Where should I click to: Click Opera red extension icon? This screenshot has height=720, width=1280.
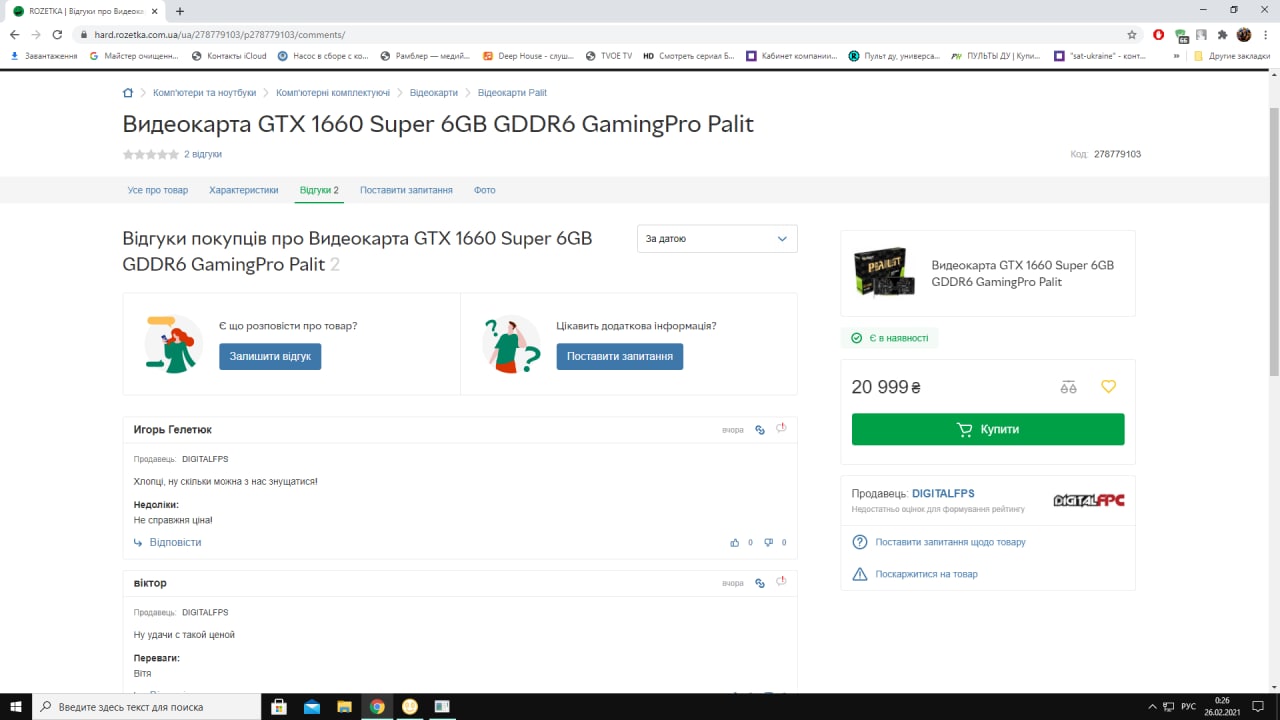pyautogui.click(x=1159, y=34)
